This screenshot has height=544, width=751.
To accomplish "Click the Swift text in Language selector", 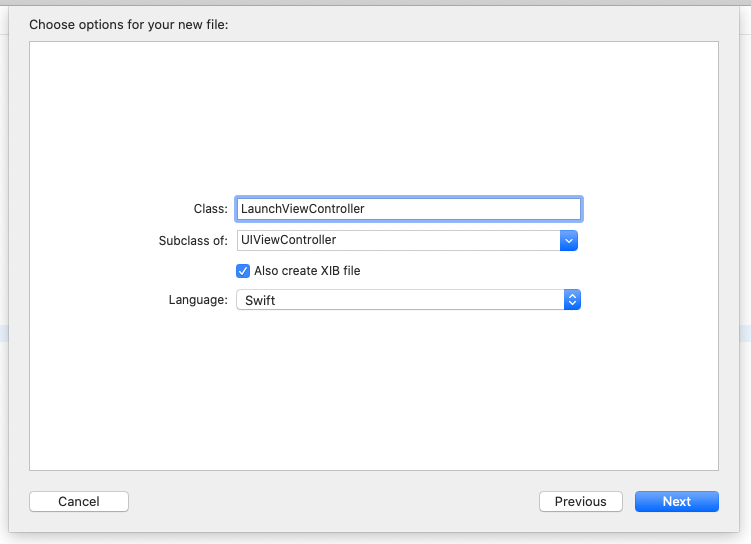I will tap(260, 300).
